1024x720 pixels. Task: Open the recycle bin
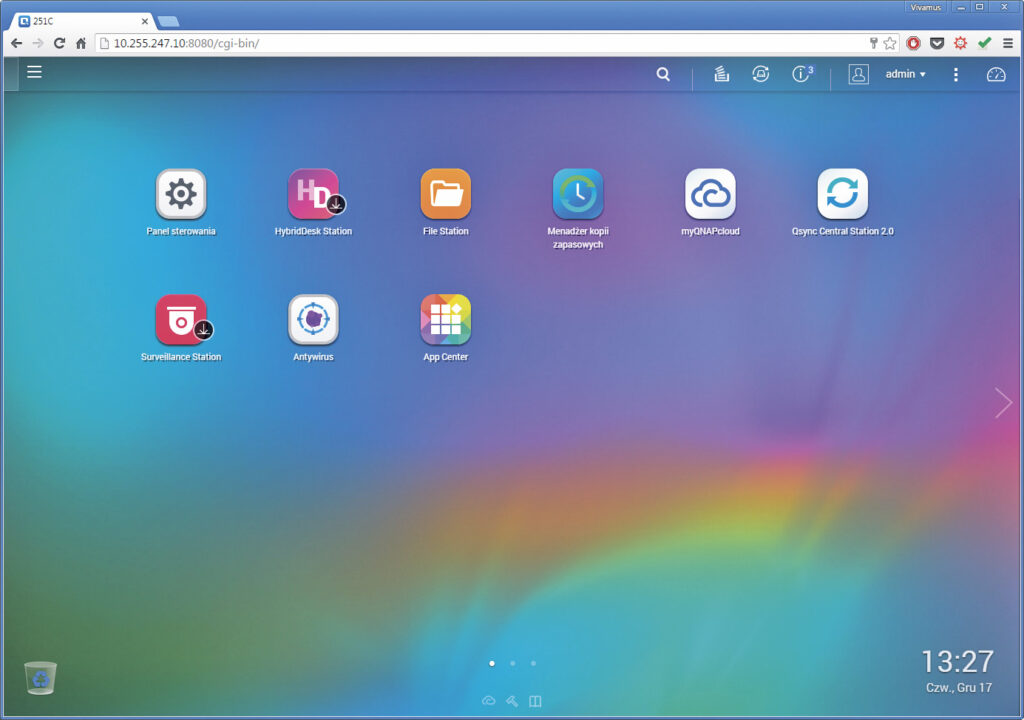[40, 678]
